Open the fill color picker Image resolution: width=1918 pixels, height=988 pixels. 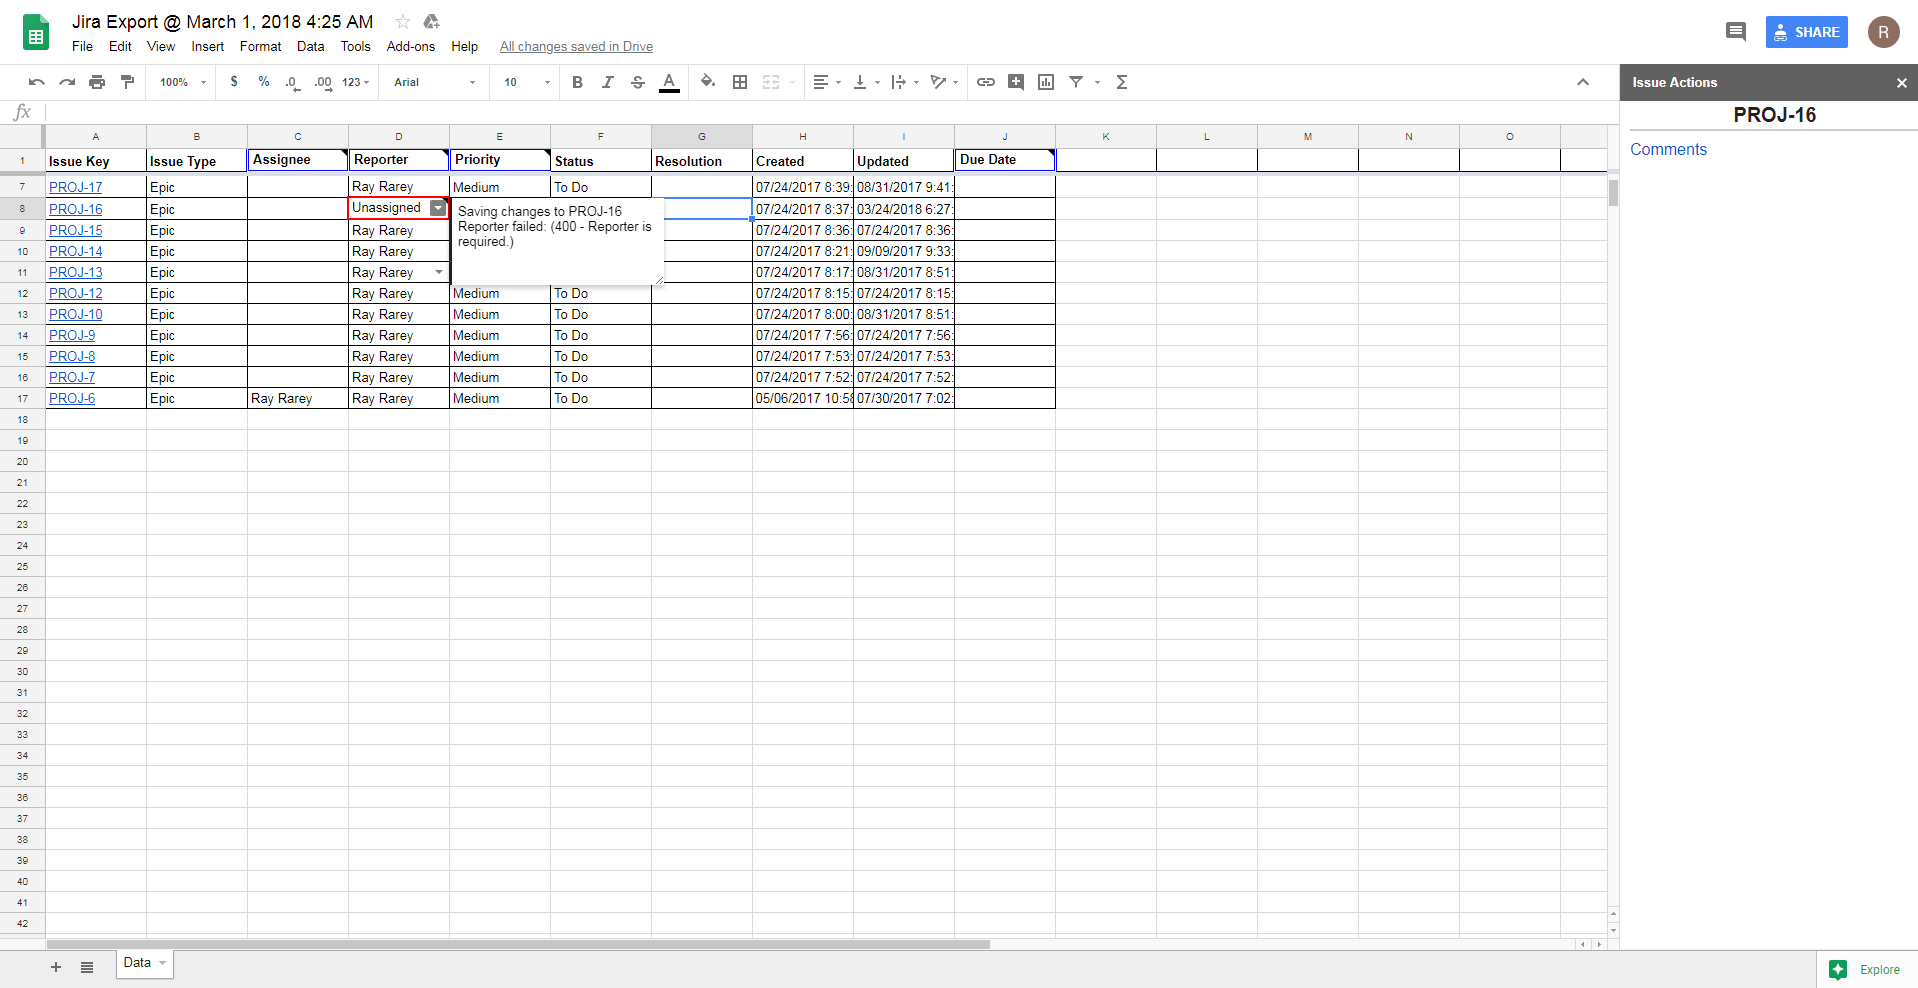point(708,82)
